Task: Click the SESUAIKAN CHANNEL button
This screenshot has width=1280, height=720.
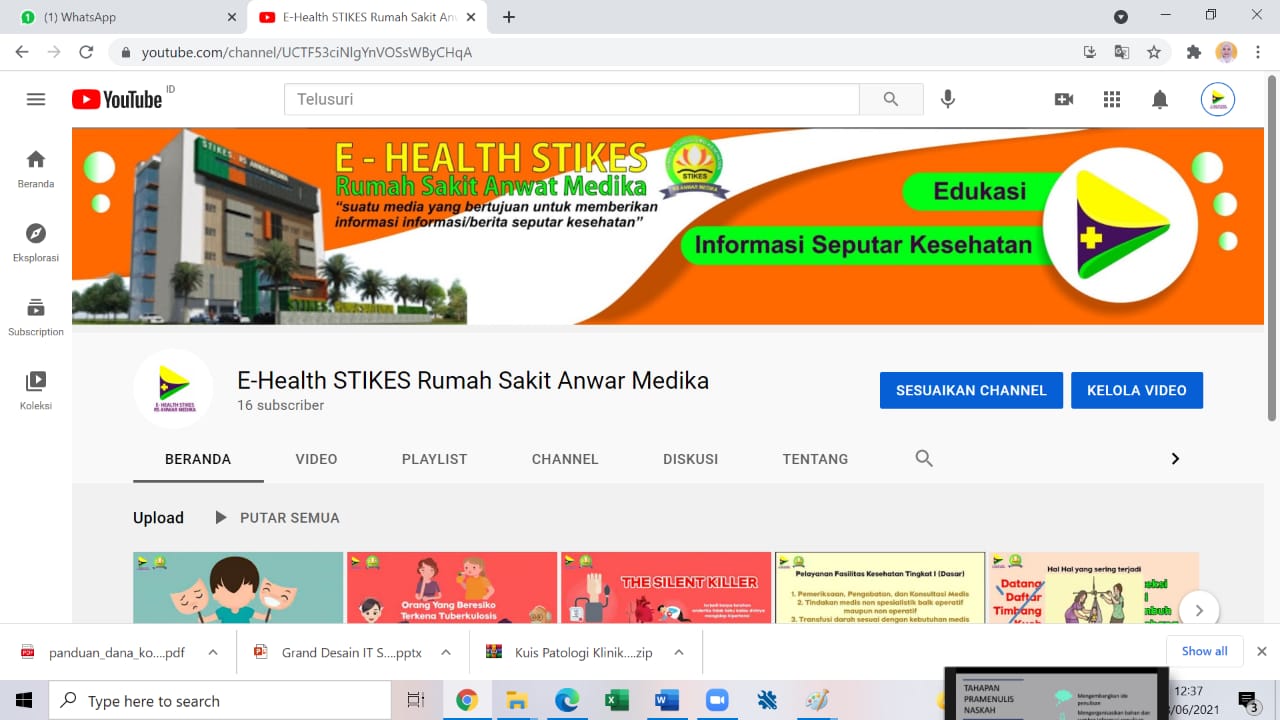Action: pos(971,390)
